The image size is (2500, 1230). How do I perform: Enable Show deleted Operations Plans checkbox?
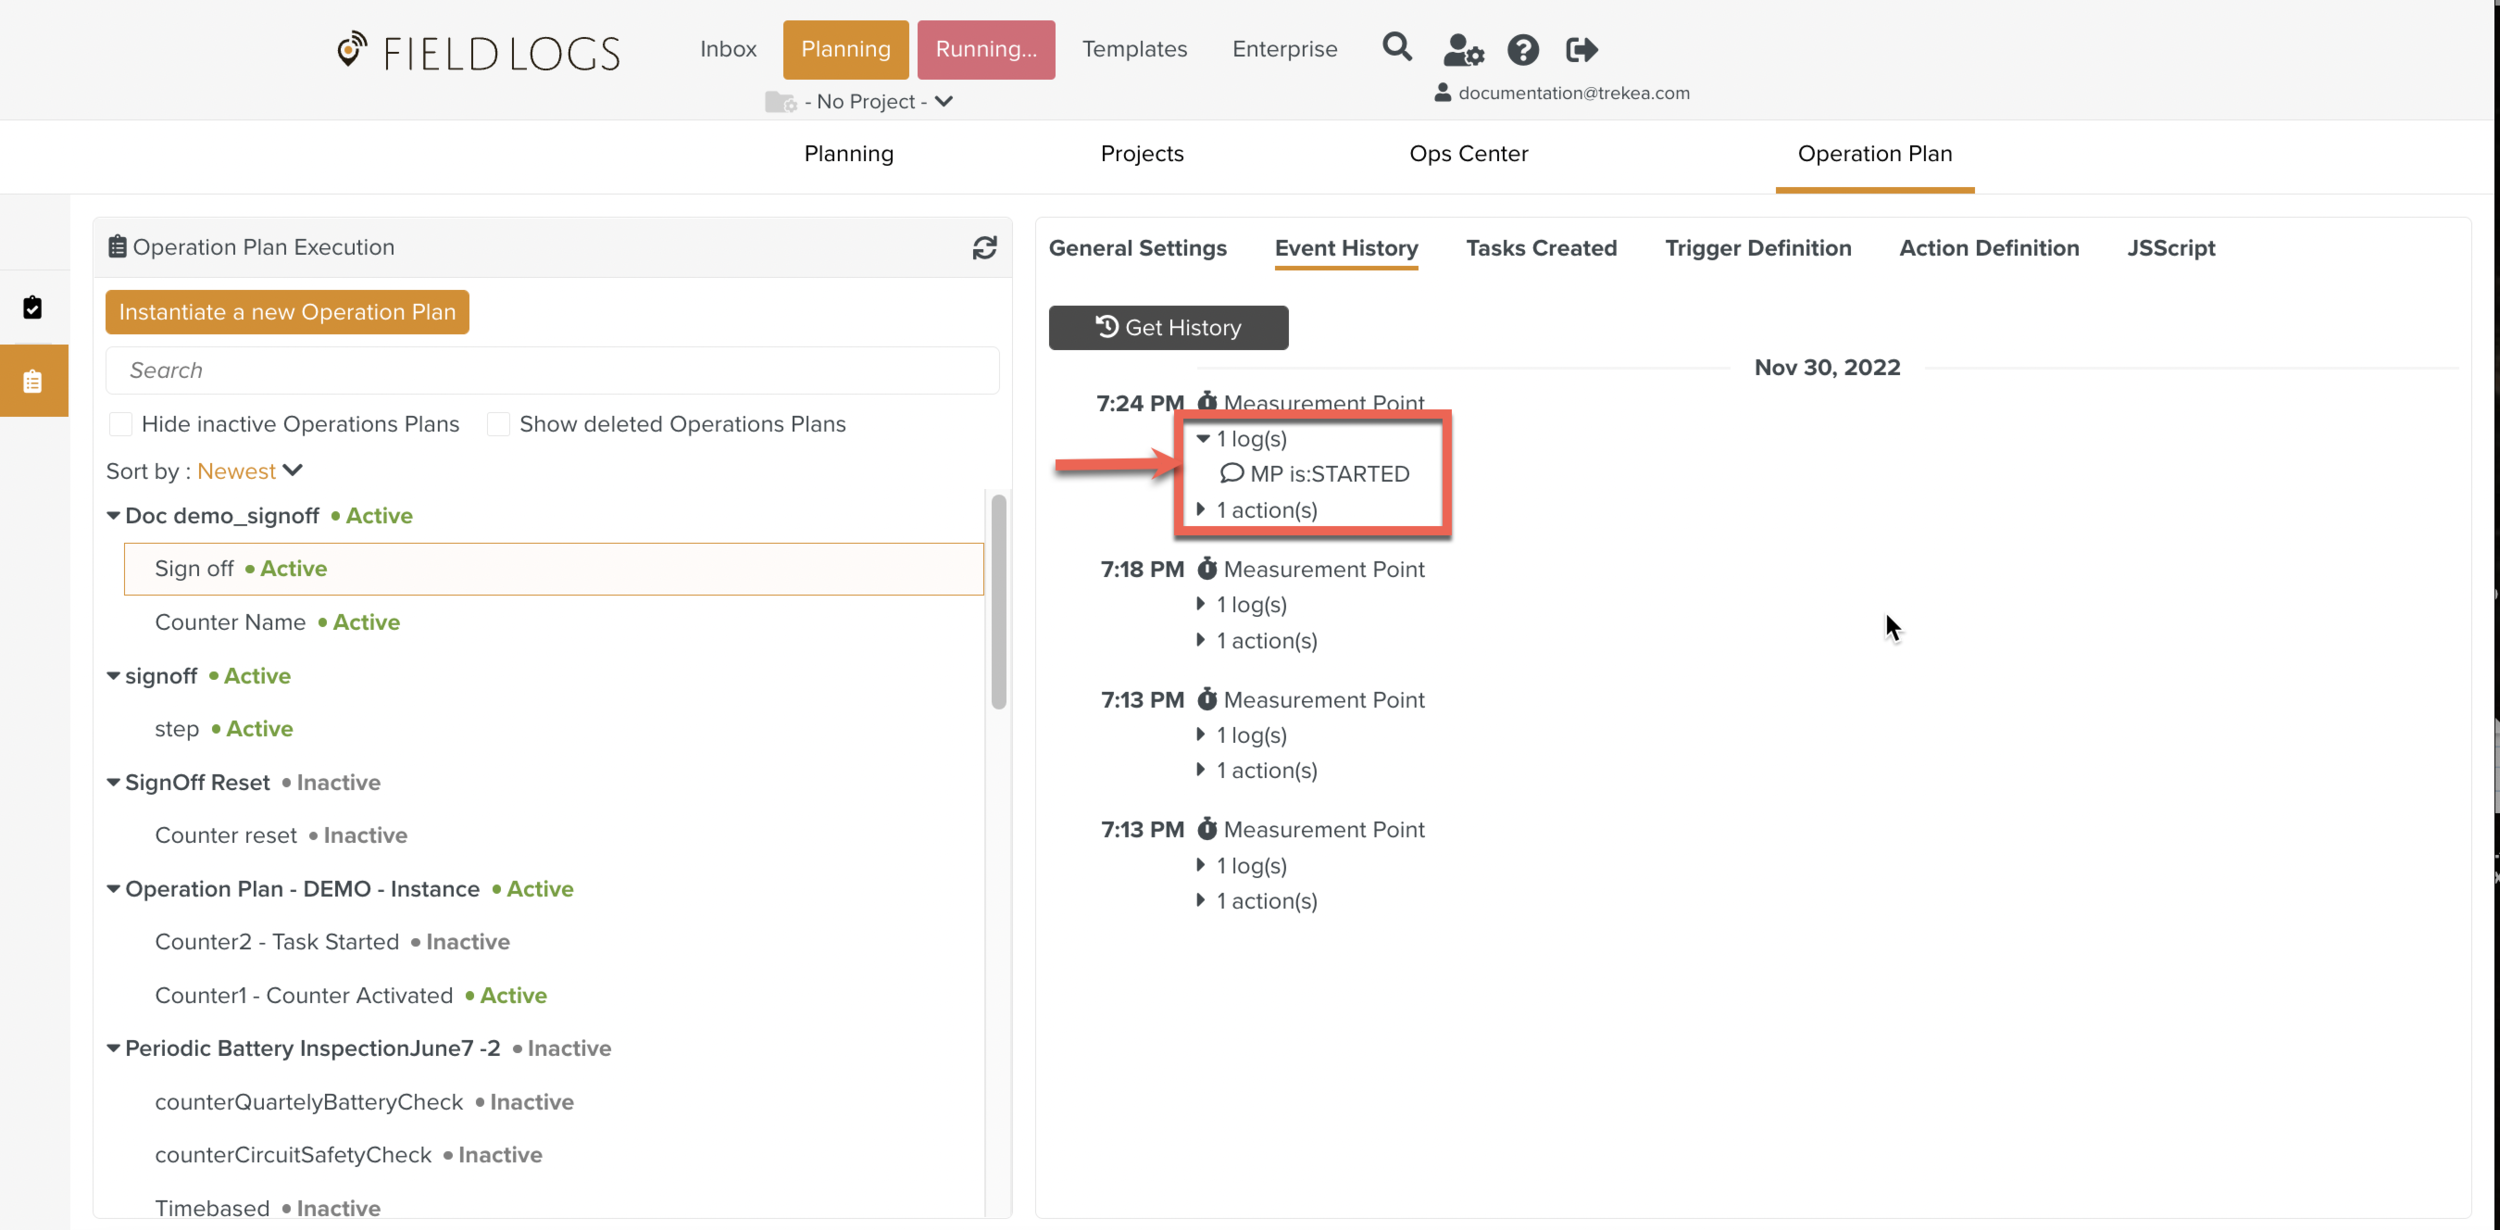pos(498,424)
